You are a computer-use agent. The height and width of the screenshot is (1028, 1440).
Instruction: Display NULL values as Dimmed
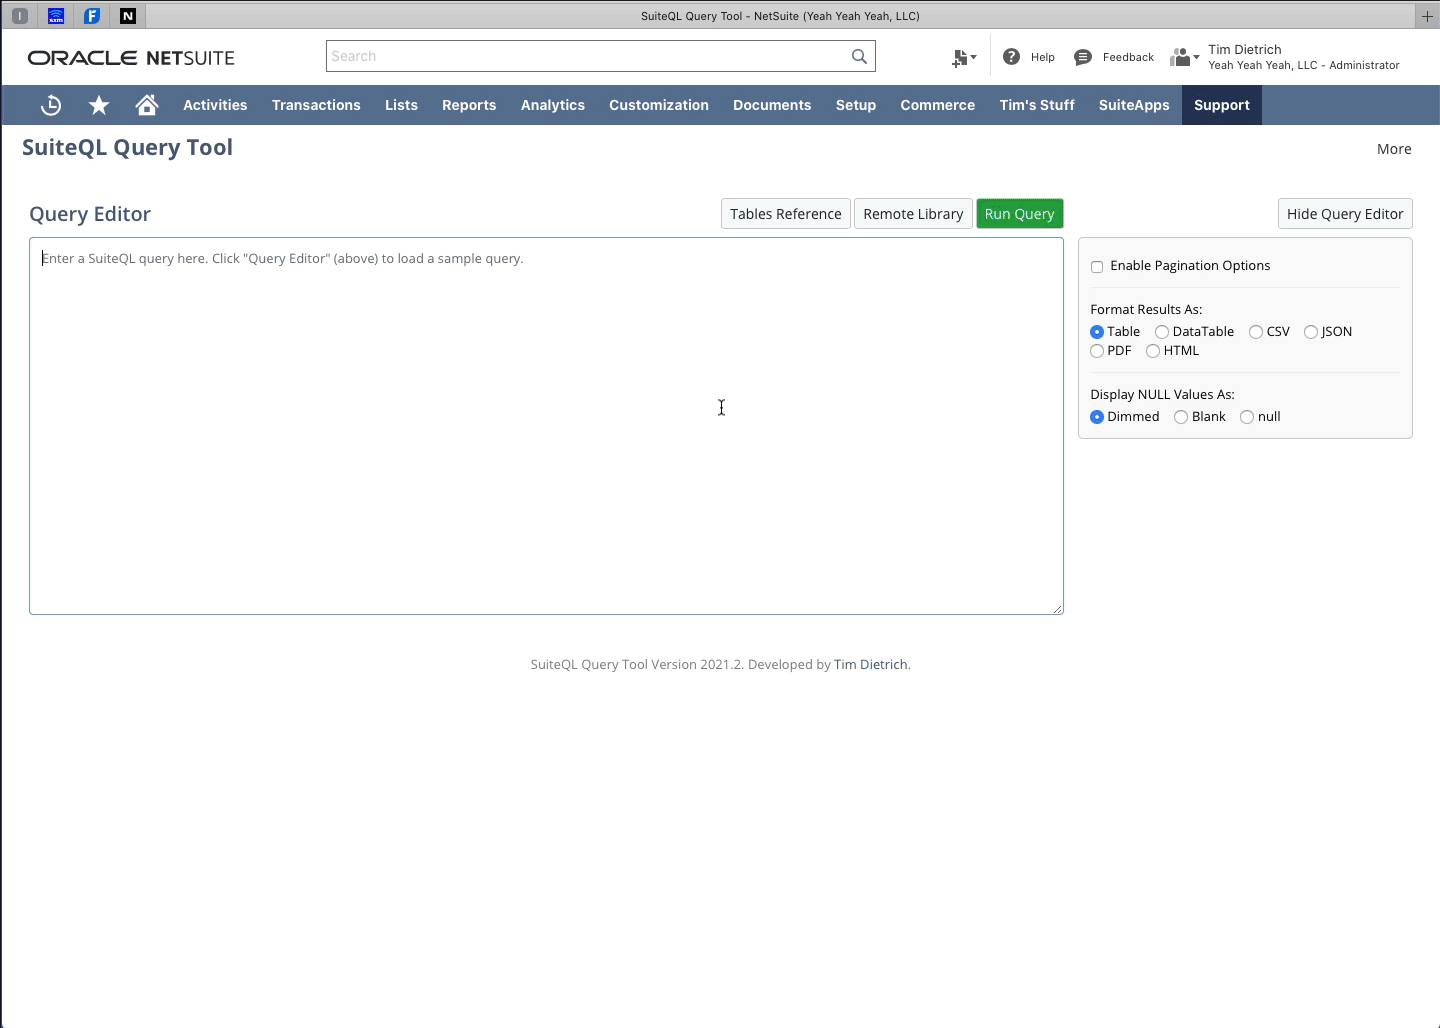pyautogui.click(x=1097, y=417)
